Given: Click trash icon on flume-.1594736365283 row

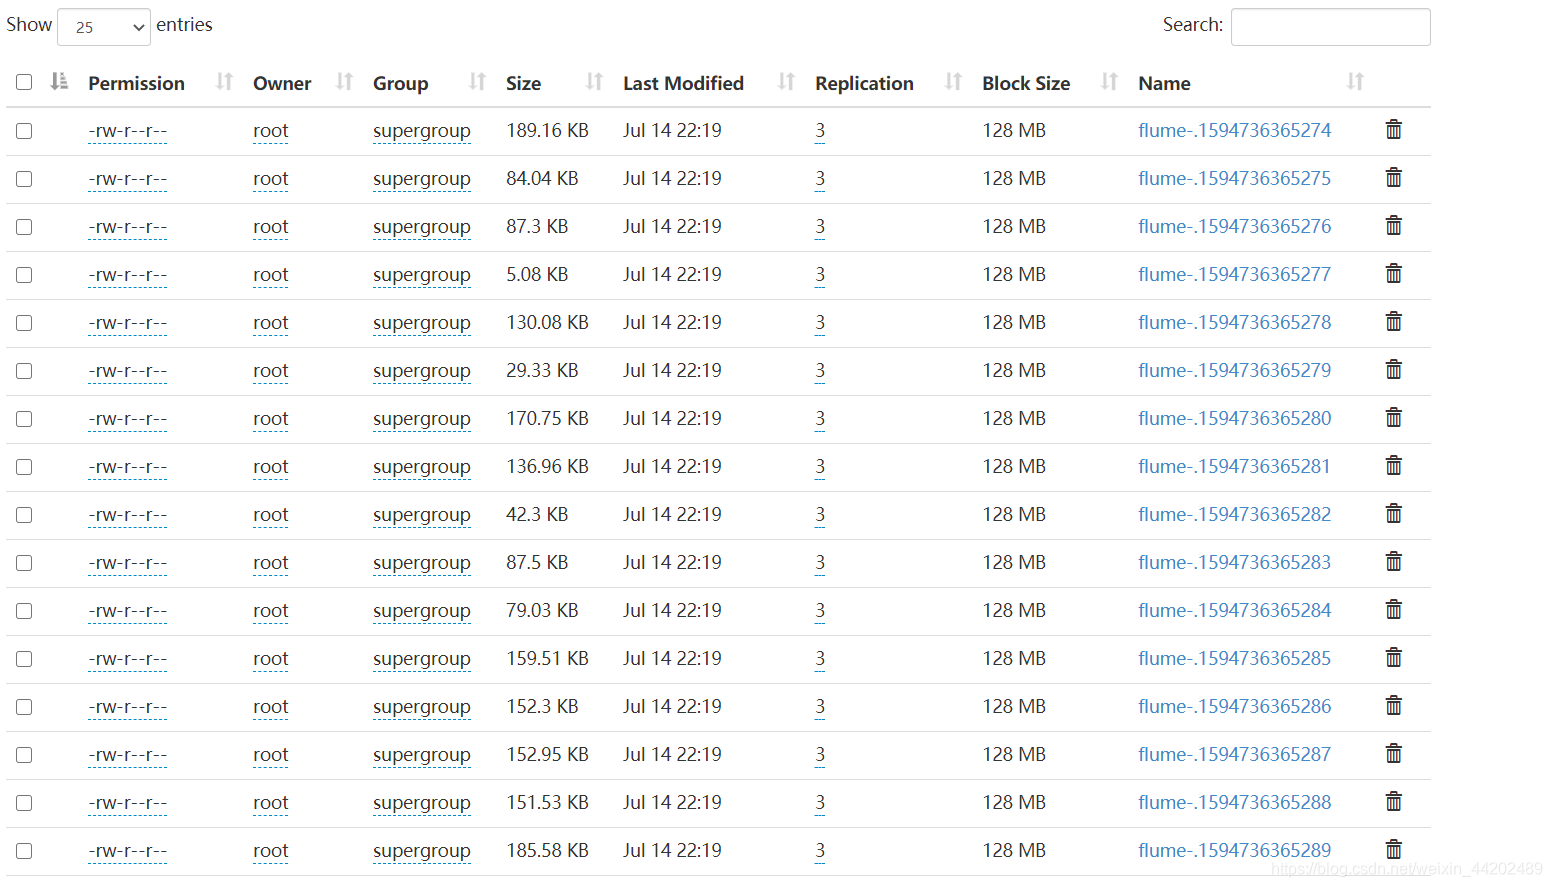Looking at the screenshot, I should 1393,561.
